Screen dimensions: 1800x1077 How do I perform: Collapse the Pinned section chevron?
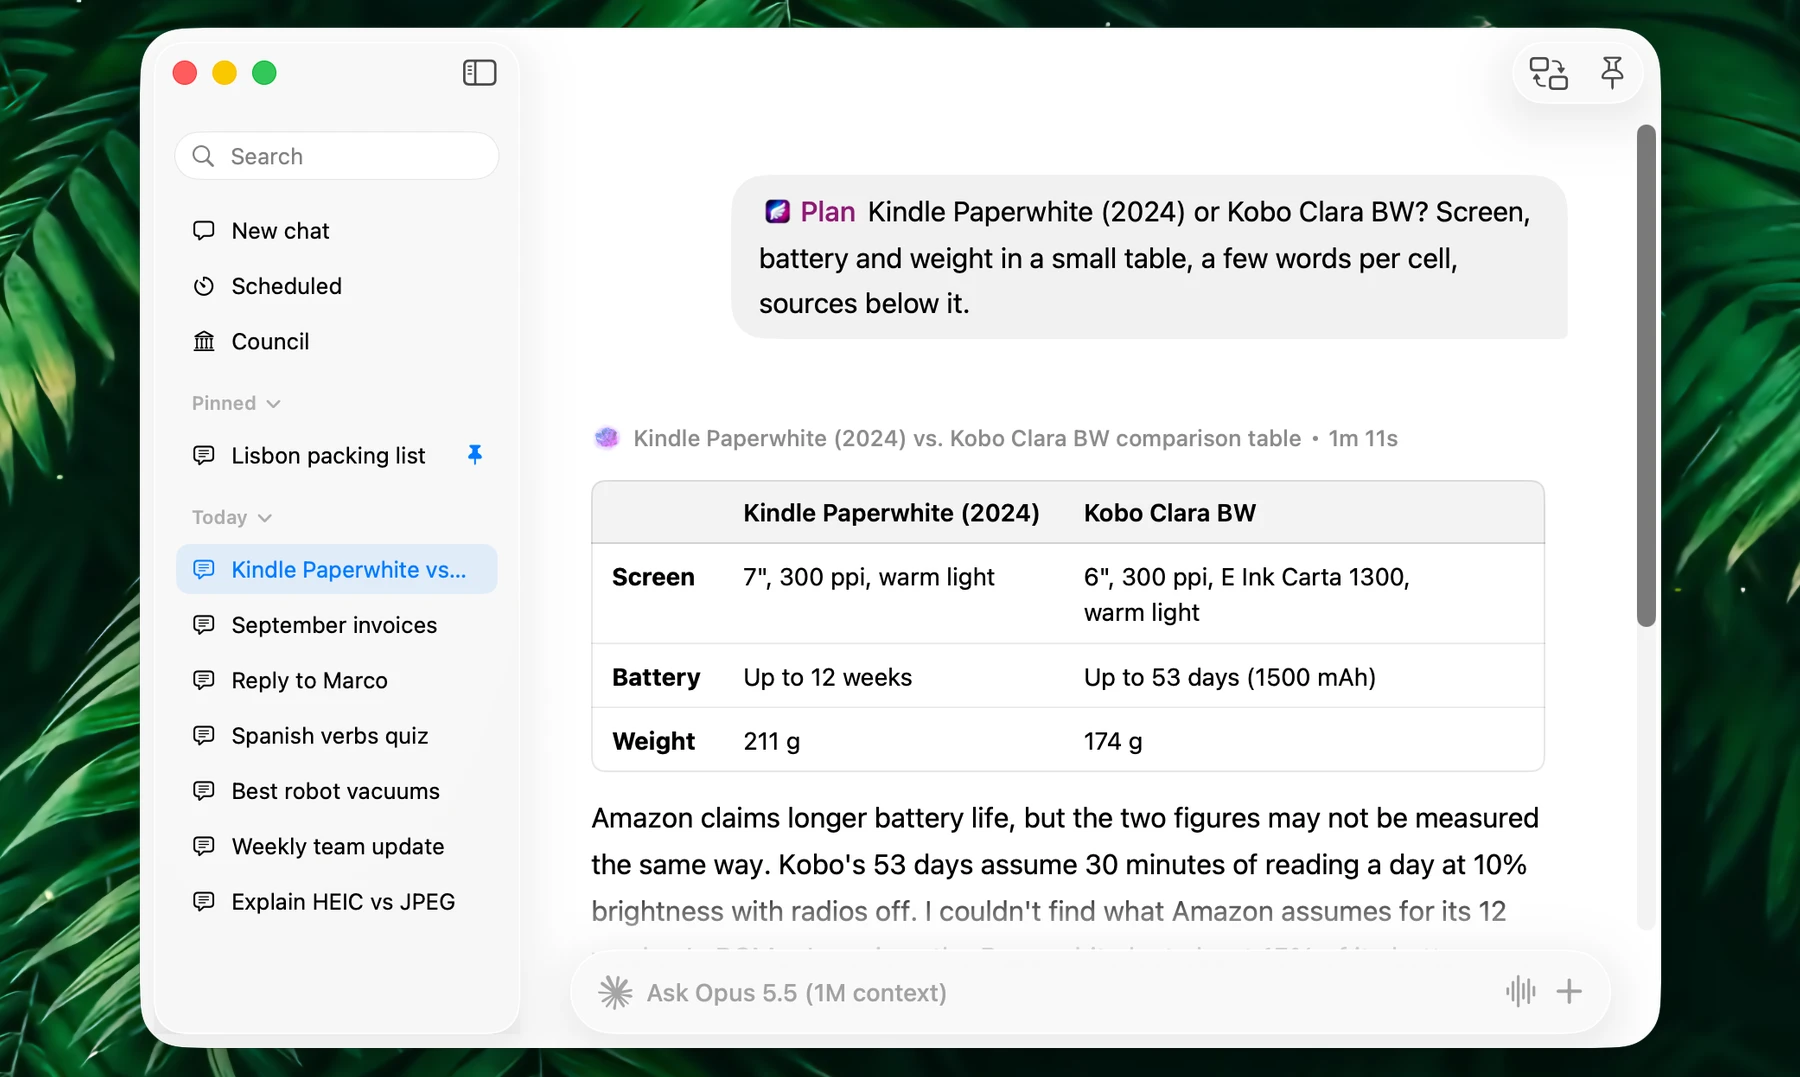pos(274,404)
